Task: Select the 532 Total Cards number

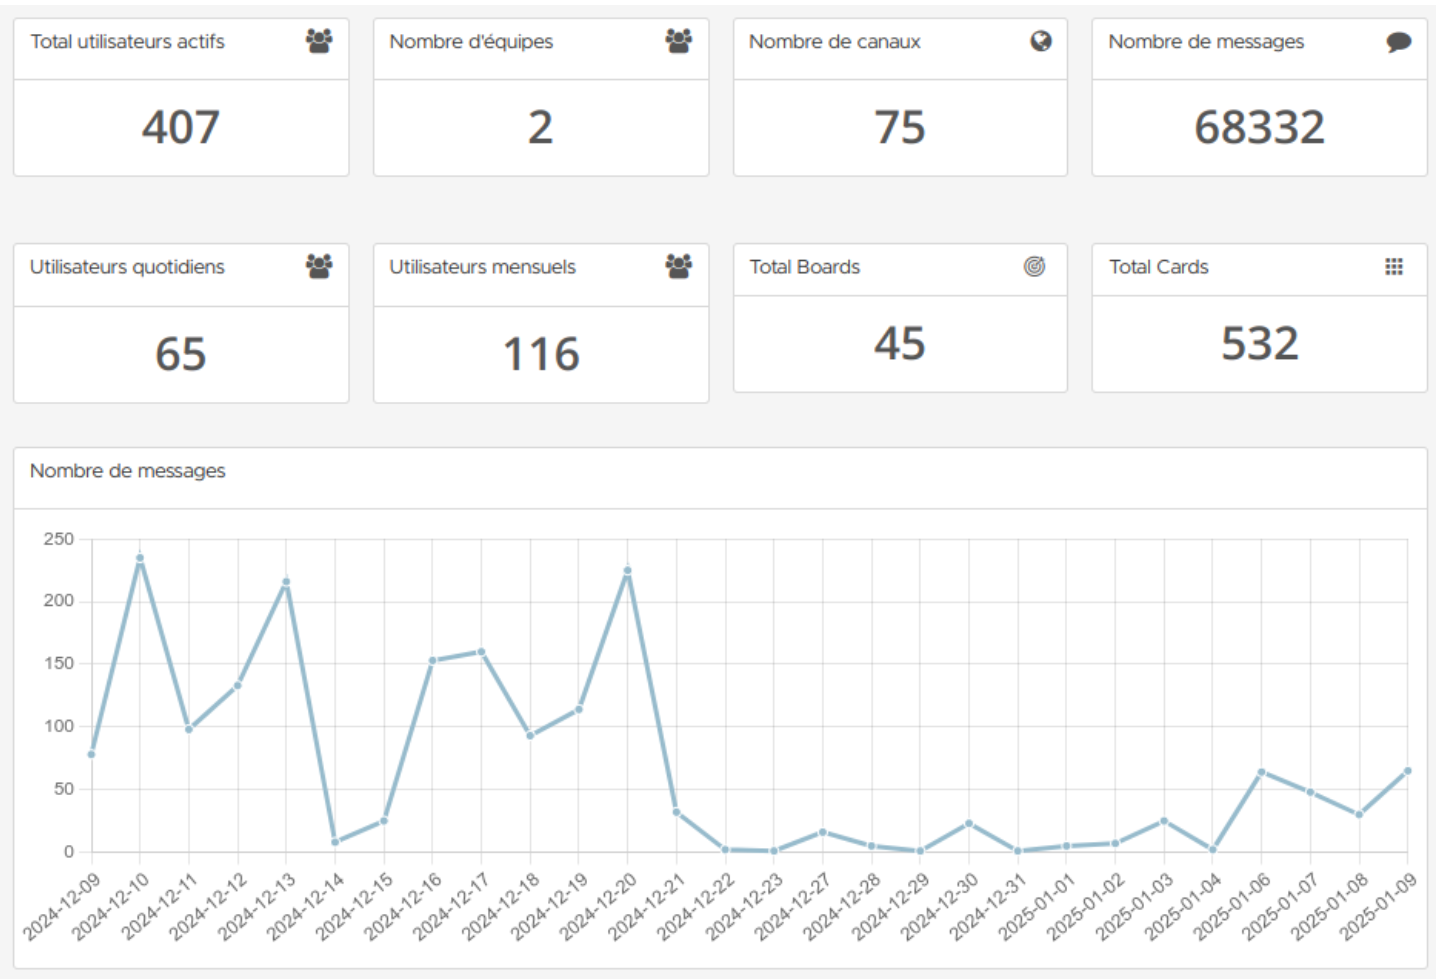Action: [1258, 344]
